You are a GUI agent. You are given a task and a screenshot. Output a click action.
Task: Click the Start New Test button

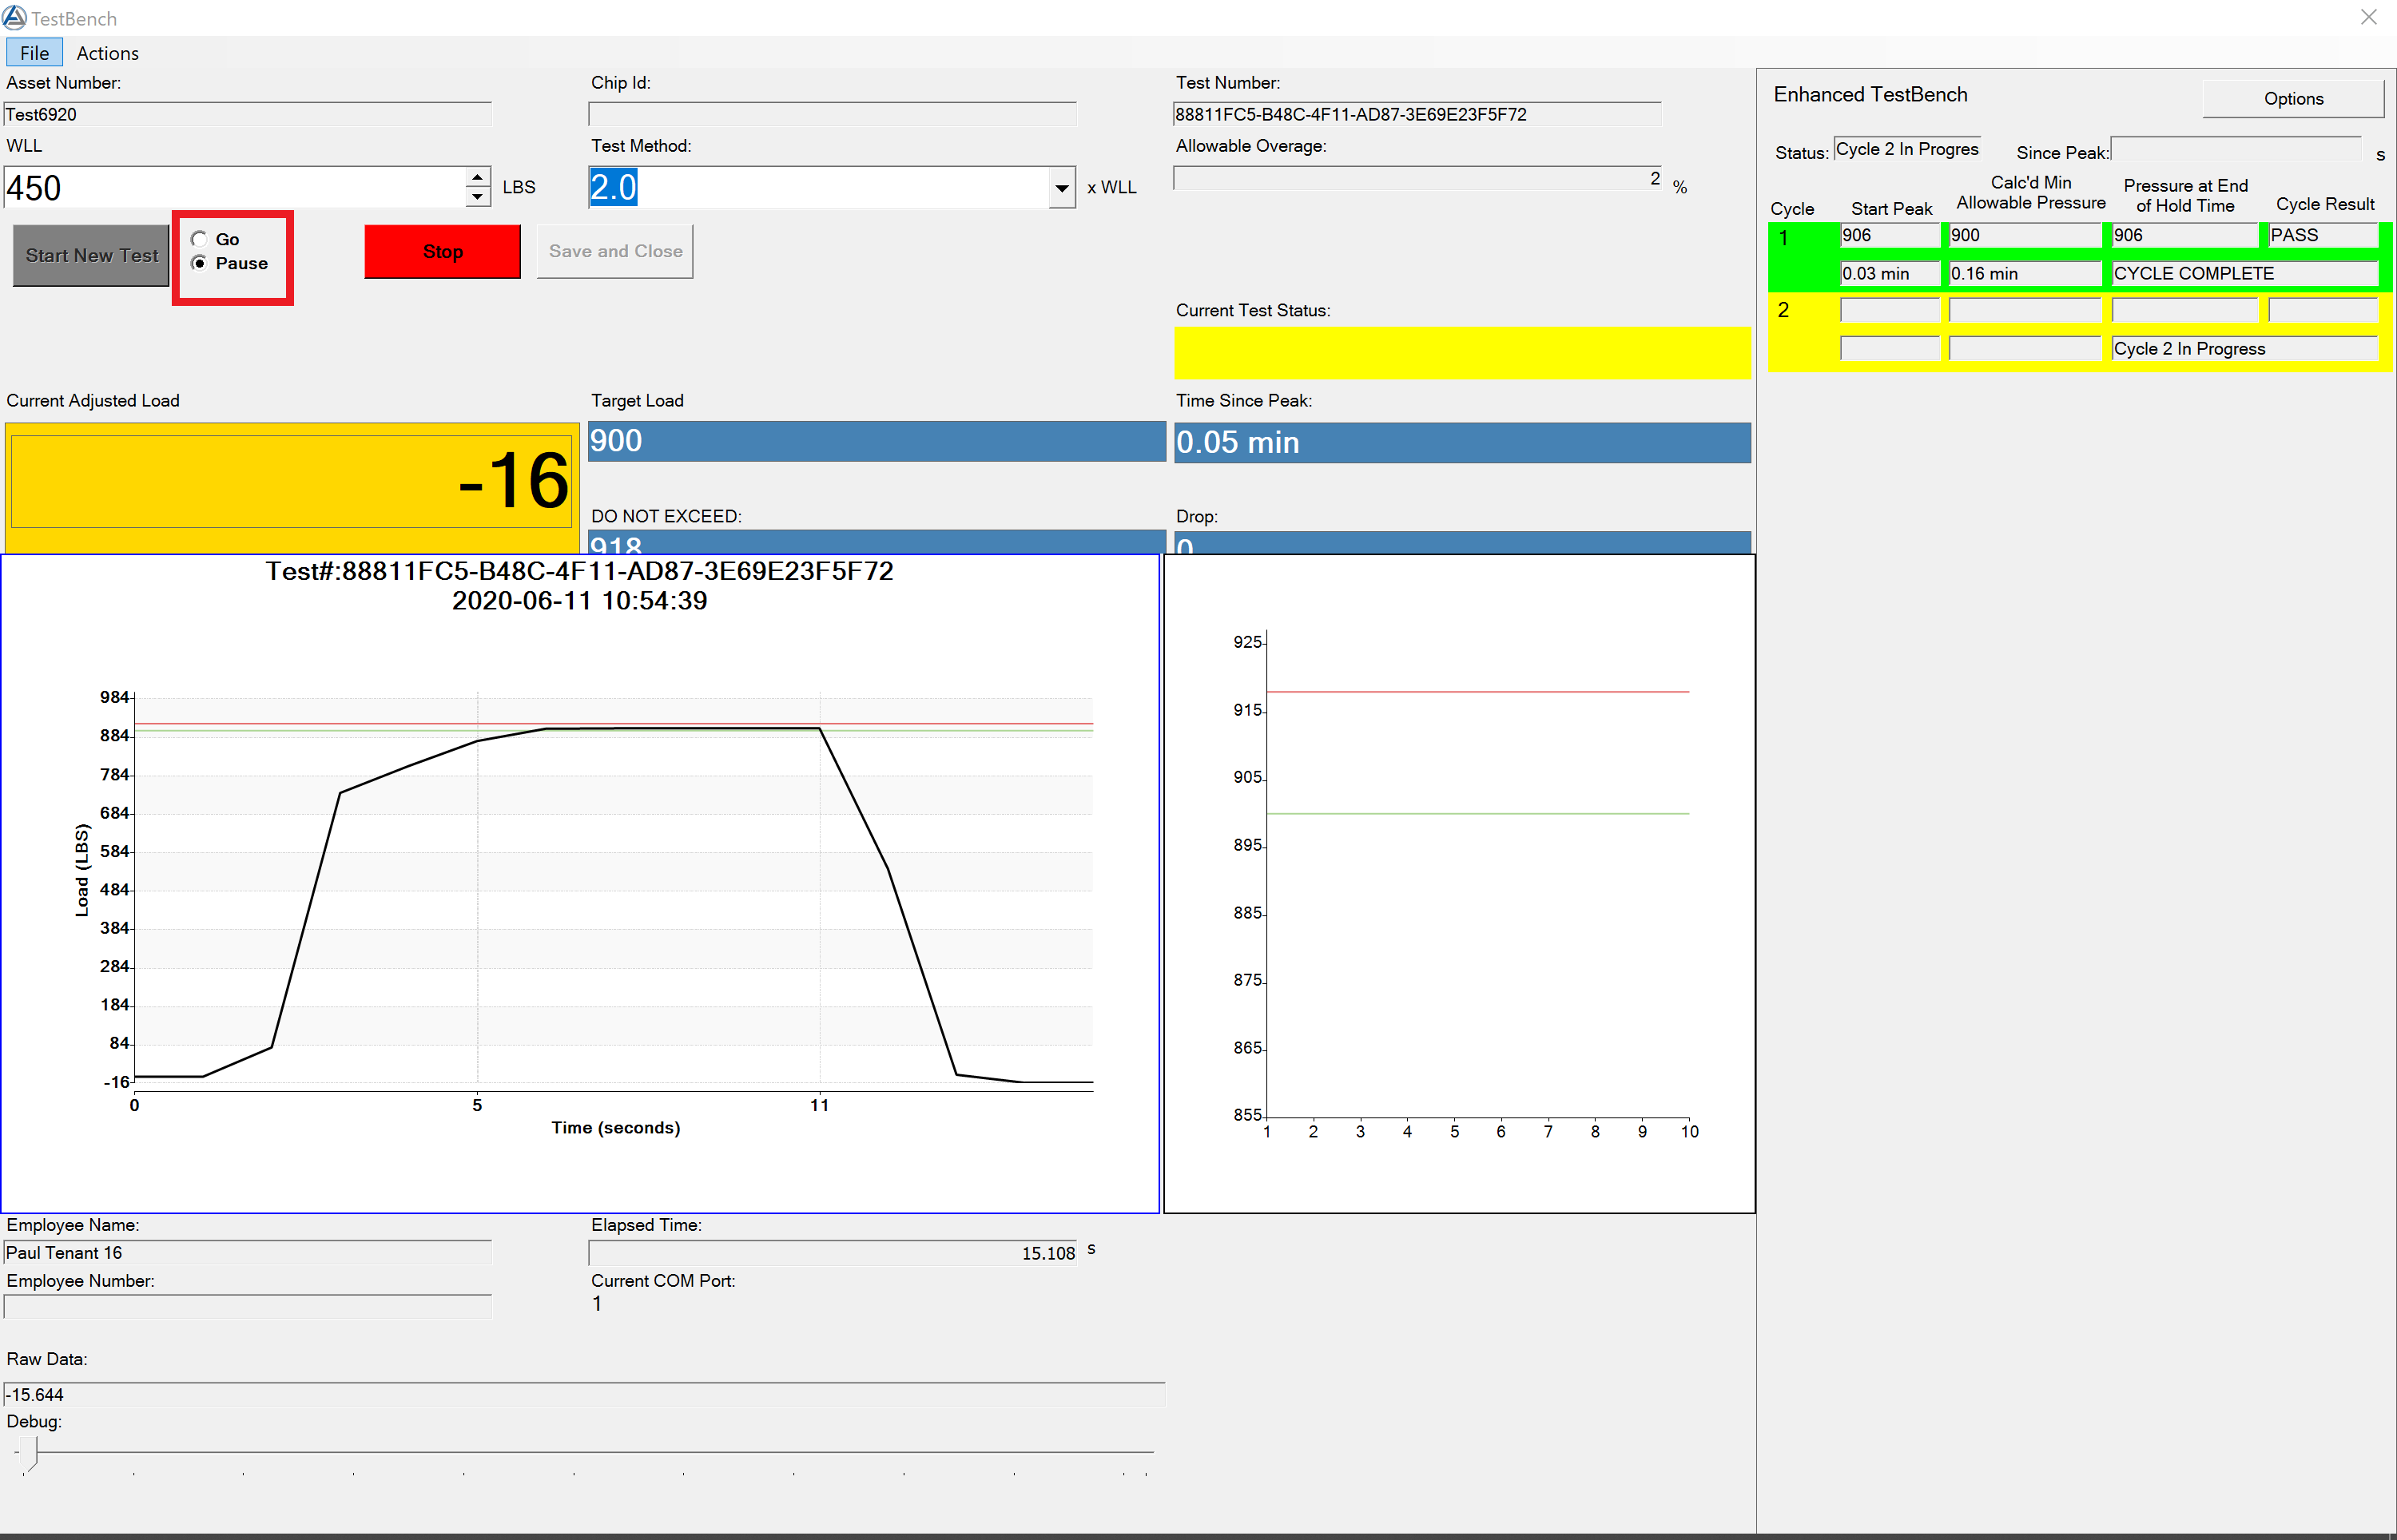(91, 255)
